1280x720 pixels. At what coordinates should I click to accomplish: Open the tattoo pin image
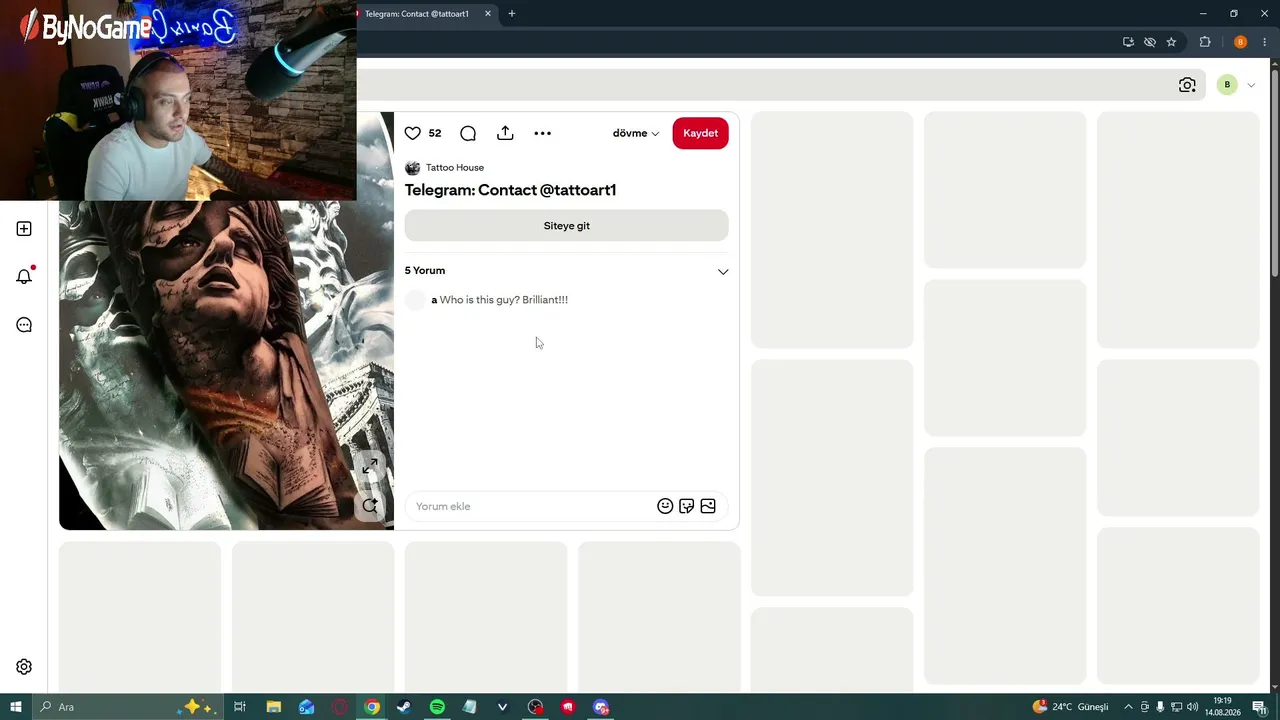(x=226, y=365)
